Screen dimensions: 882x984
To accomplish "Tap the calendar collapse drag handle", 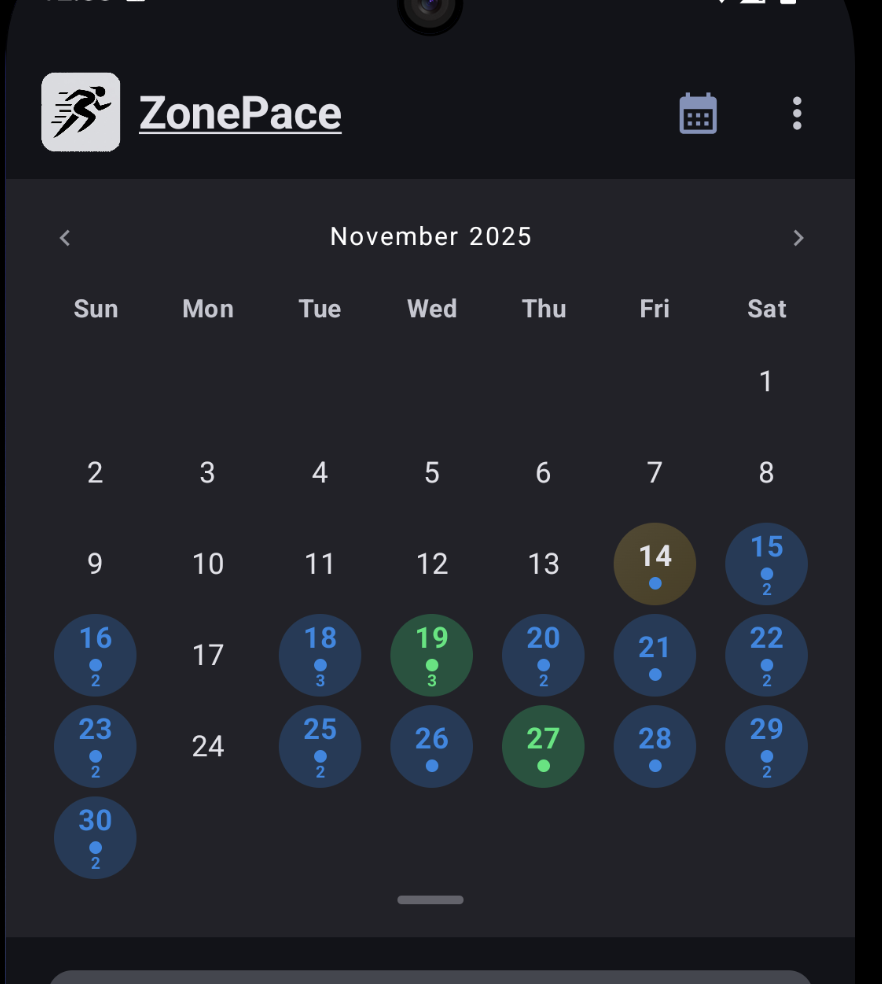I will click(x=431, y=900).
